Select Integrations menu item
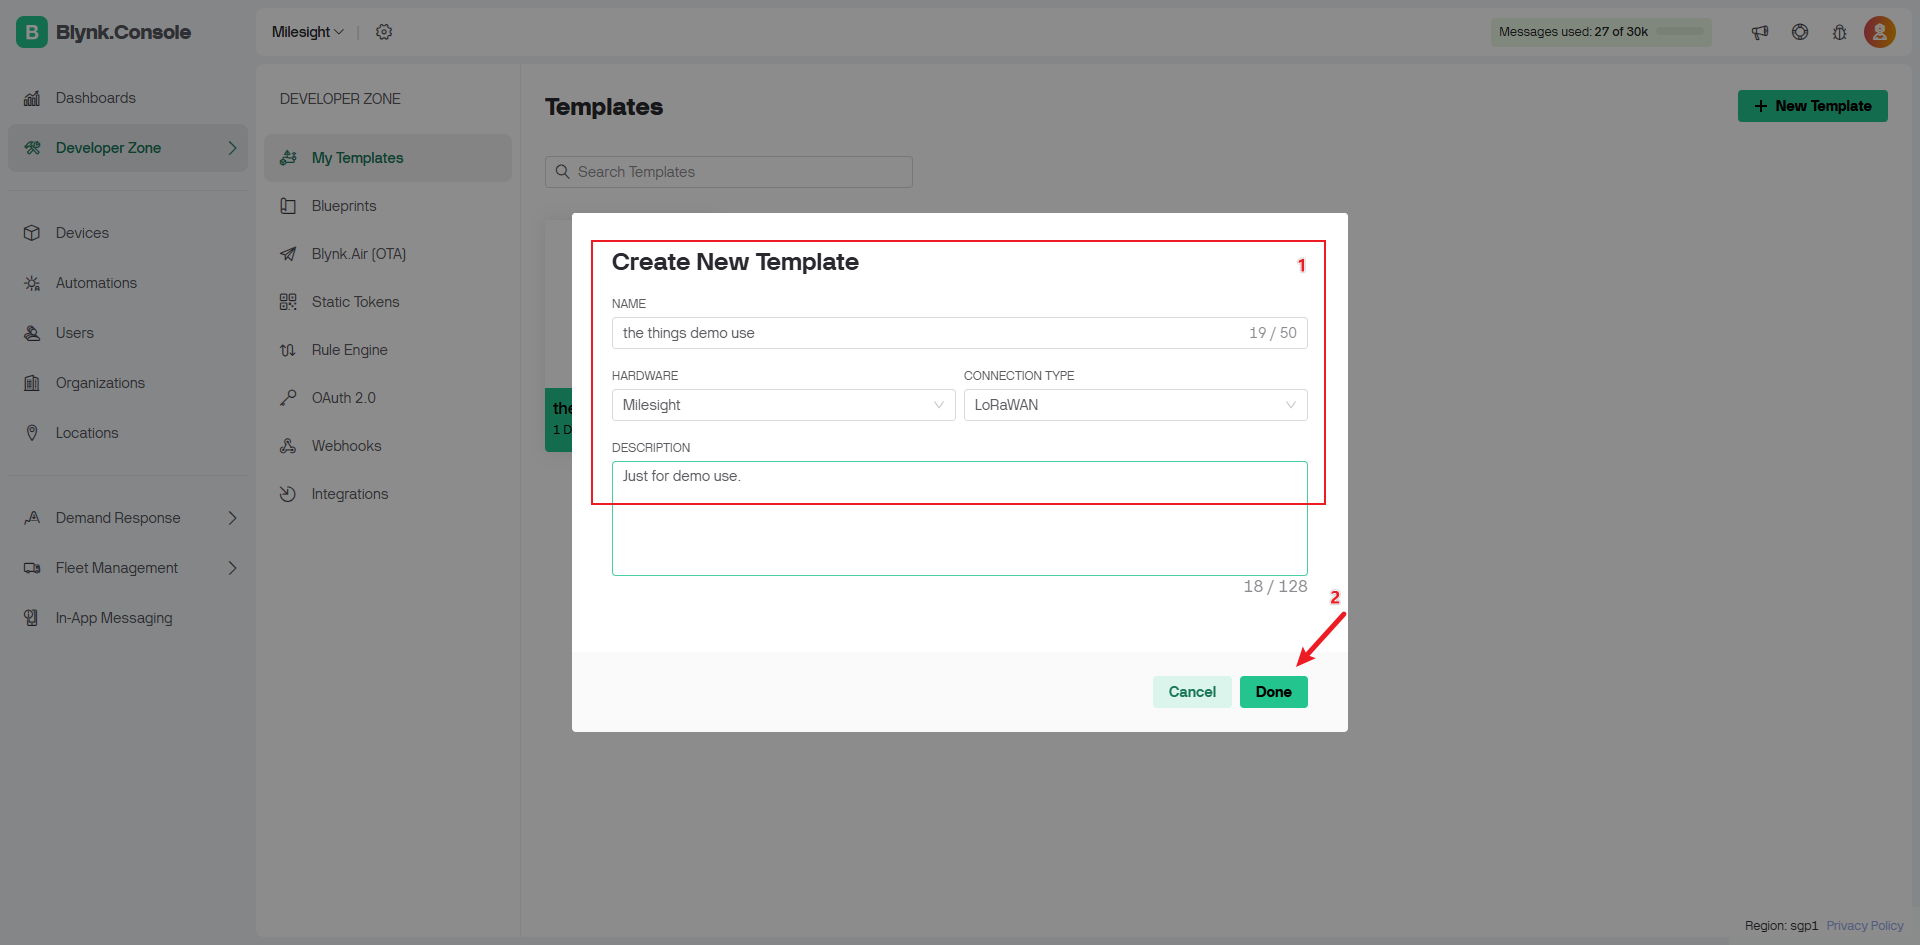 click(388, 494)
